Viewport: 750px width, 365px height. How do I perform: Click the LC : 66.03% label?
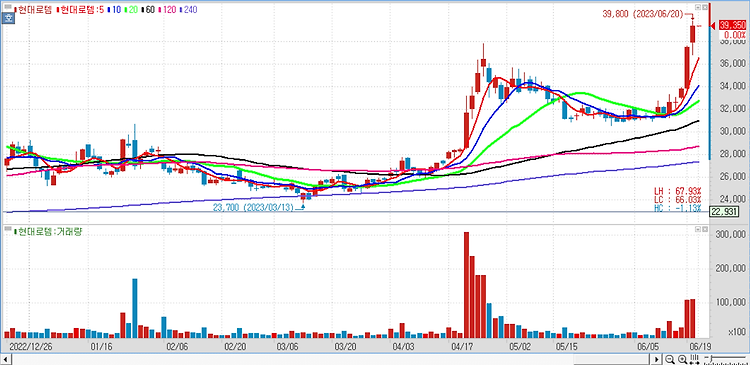(678, 199)
